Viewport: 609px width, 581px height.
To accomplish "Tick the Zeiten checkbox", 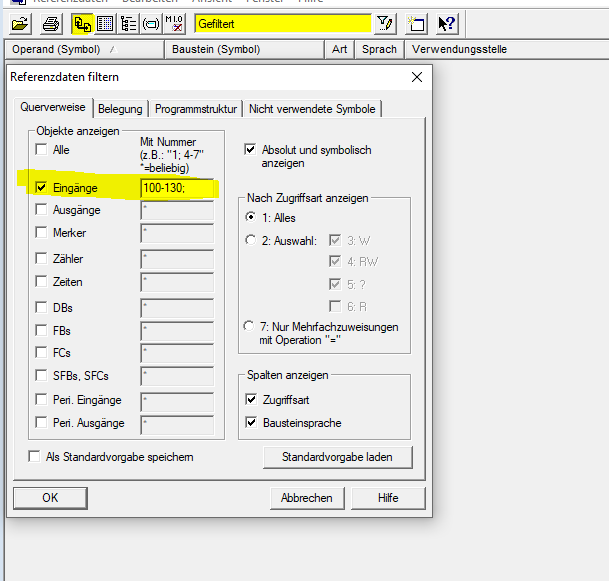I will [41, 281].
